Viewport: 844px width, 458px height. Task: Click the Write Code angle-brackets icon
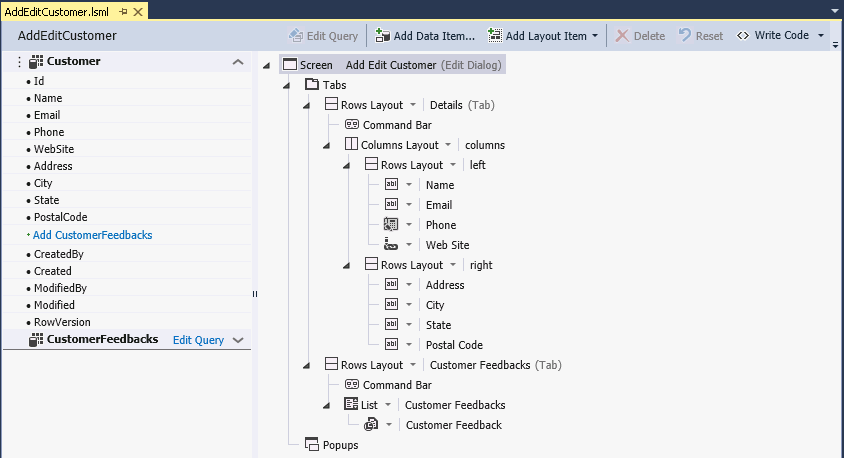click(743, 36)
